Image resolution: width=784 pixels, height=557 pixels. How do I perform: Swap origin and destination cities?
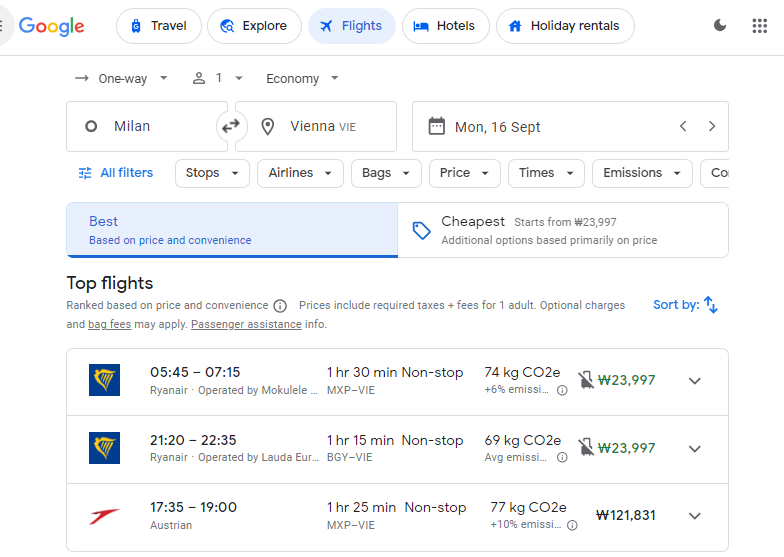pos(231,126)
